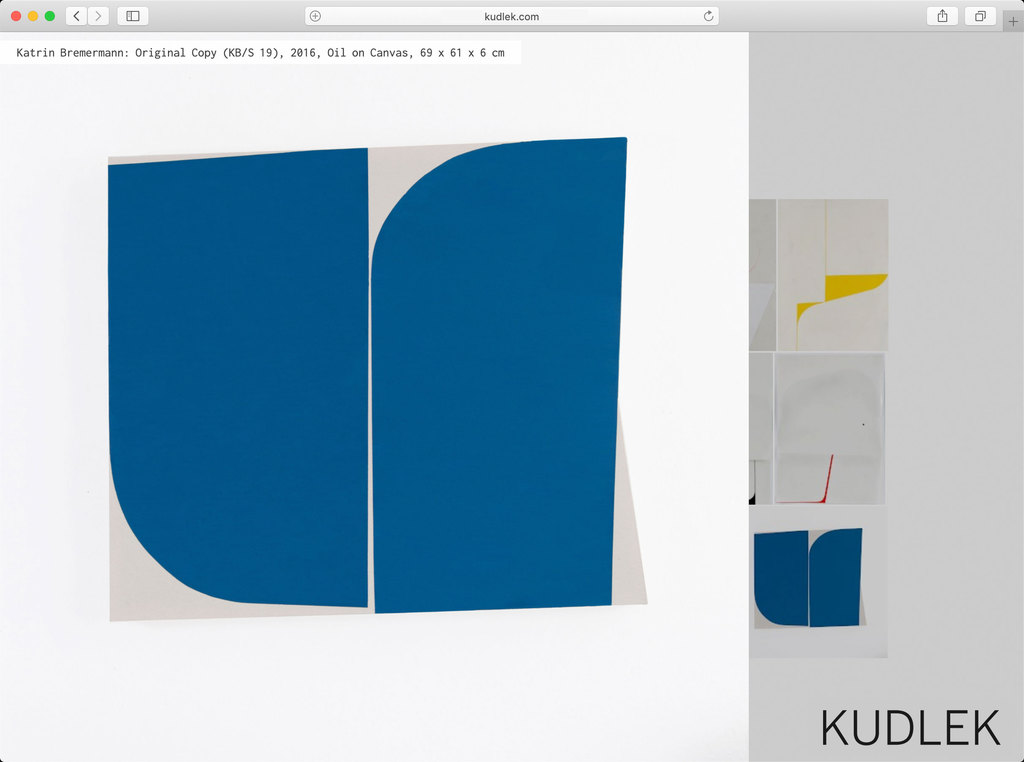This screenshot has height=762, width=1024.
Task: Open the partial thumbnail beside the red line painting
Action: click(x=761, y=428)
